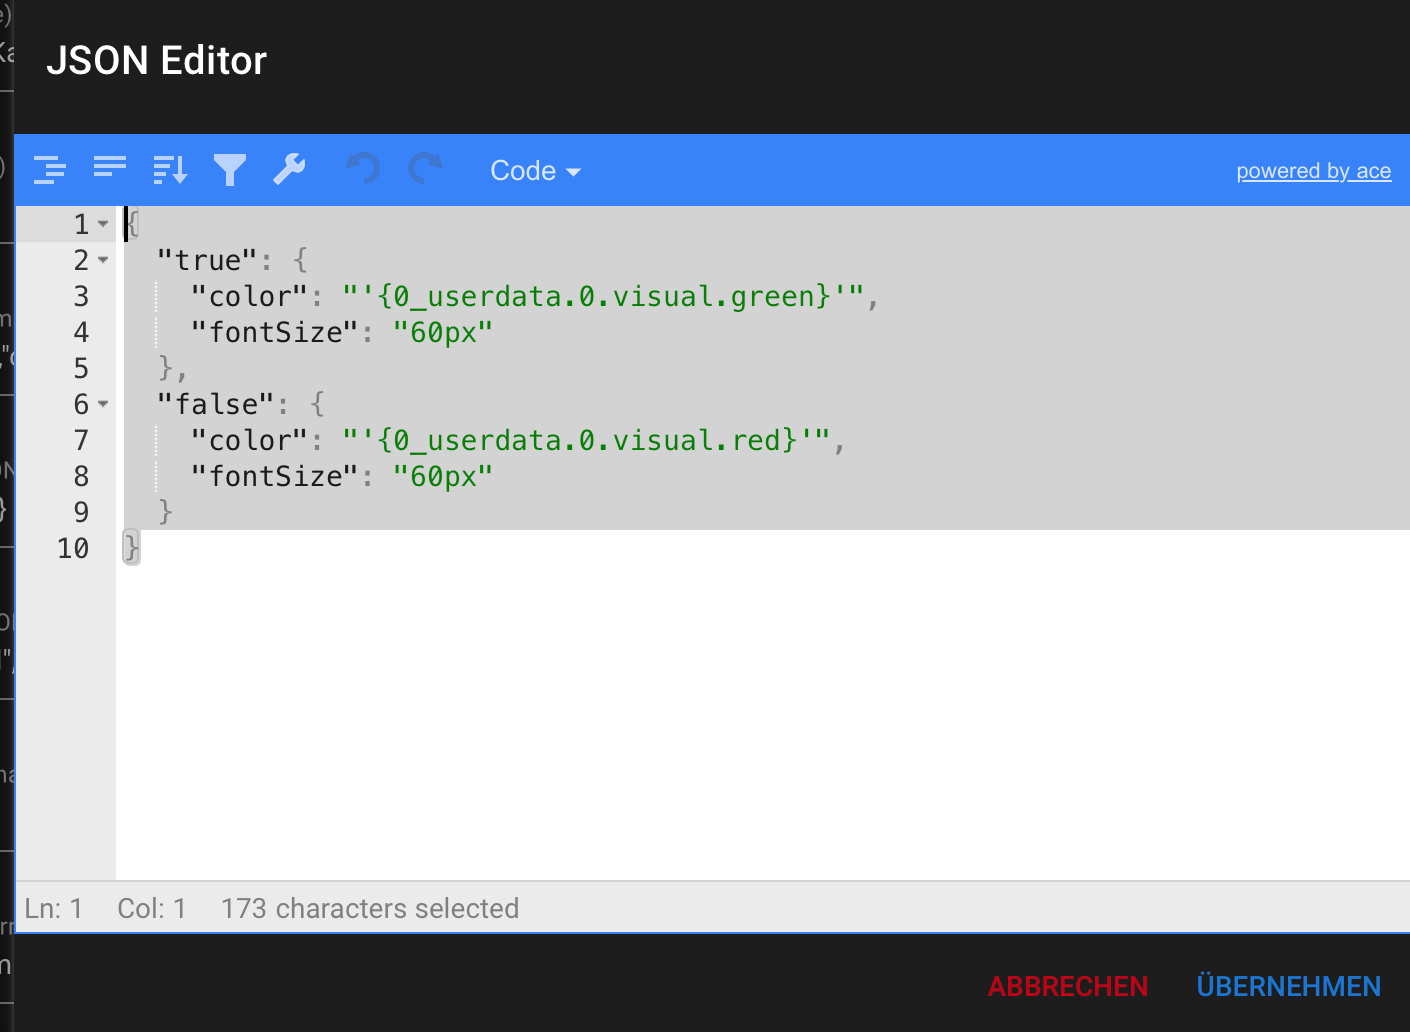Click the 'Ln: 1' status indicator
The height and width of the screenshot is (1032, 1410).
click(53, 908)
